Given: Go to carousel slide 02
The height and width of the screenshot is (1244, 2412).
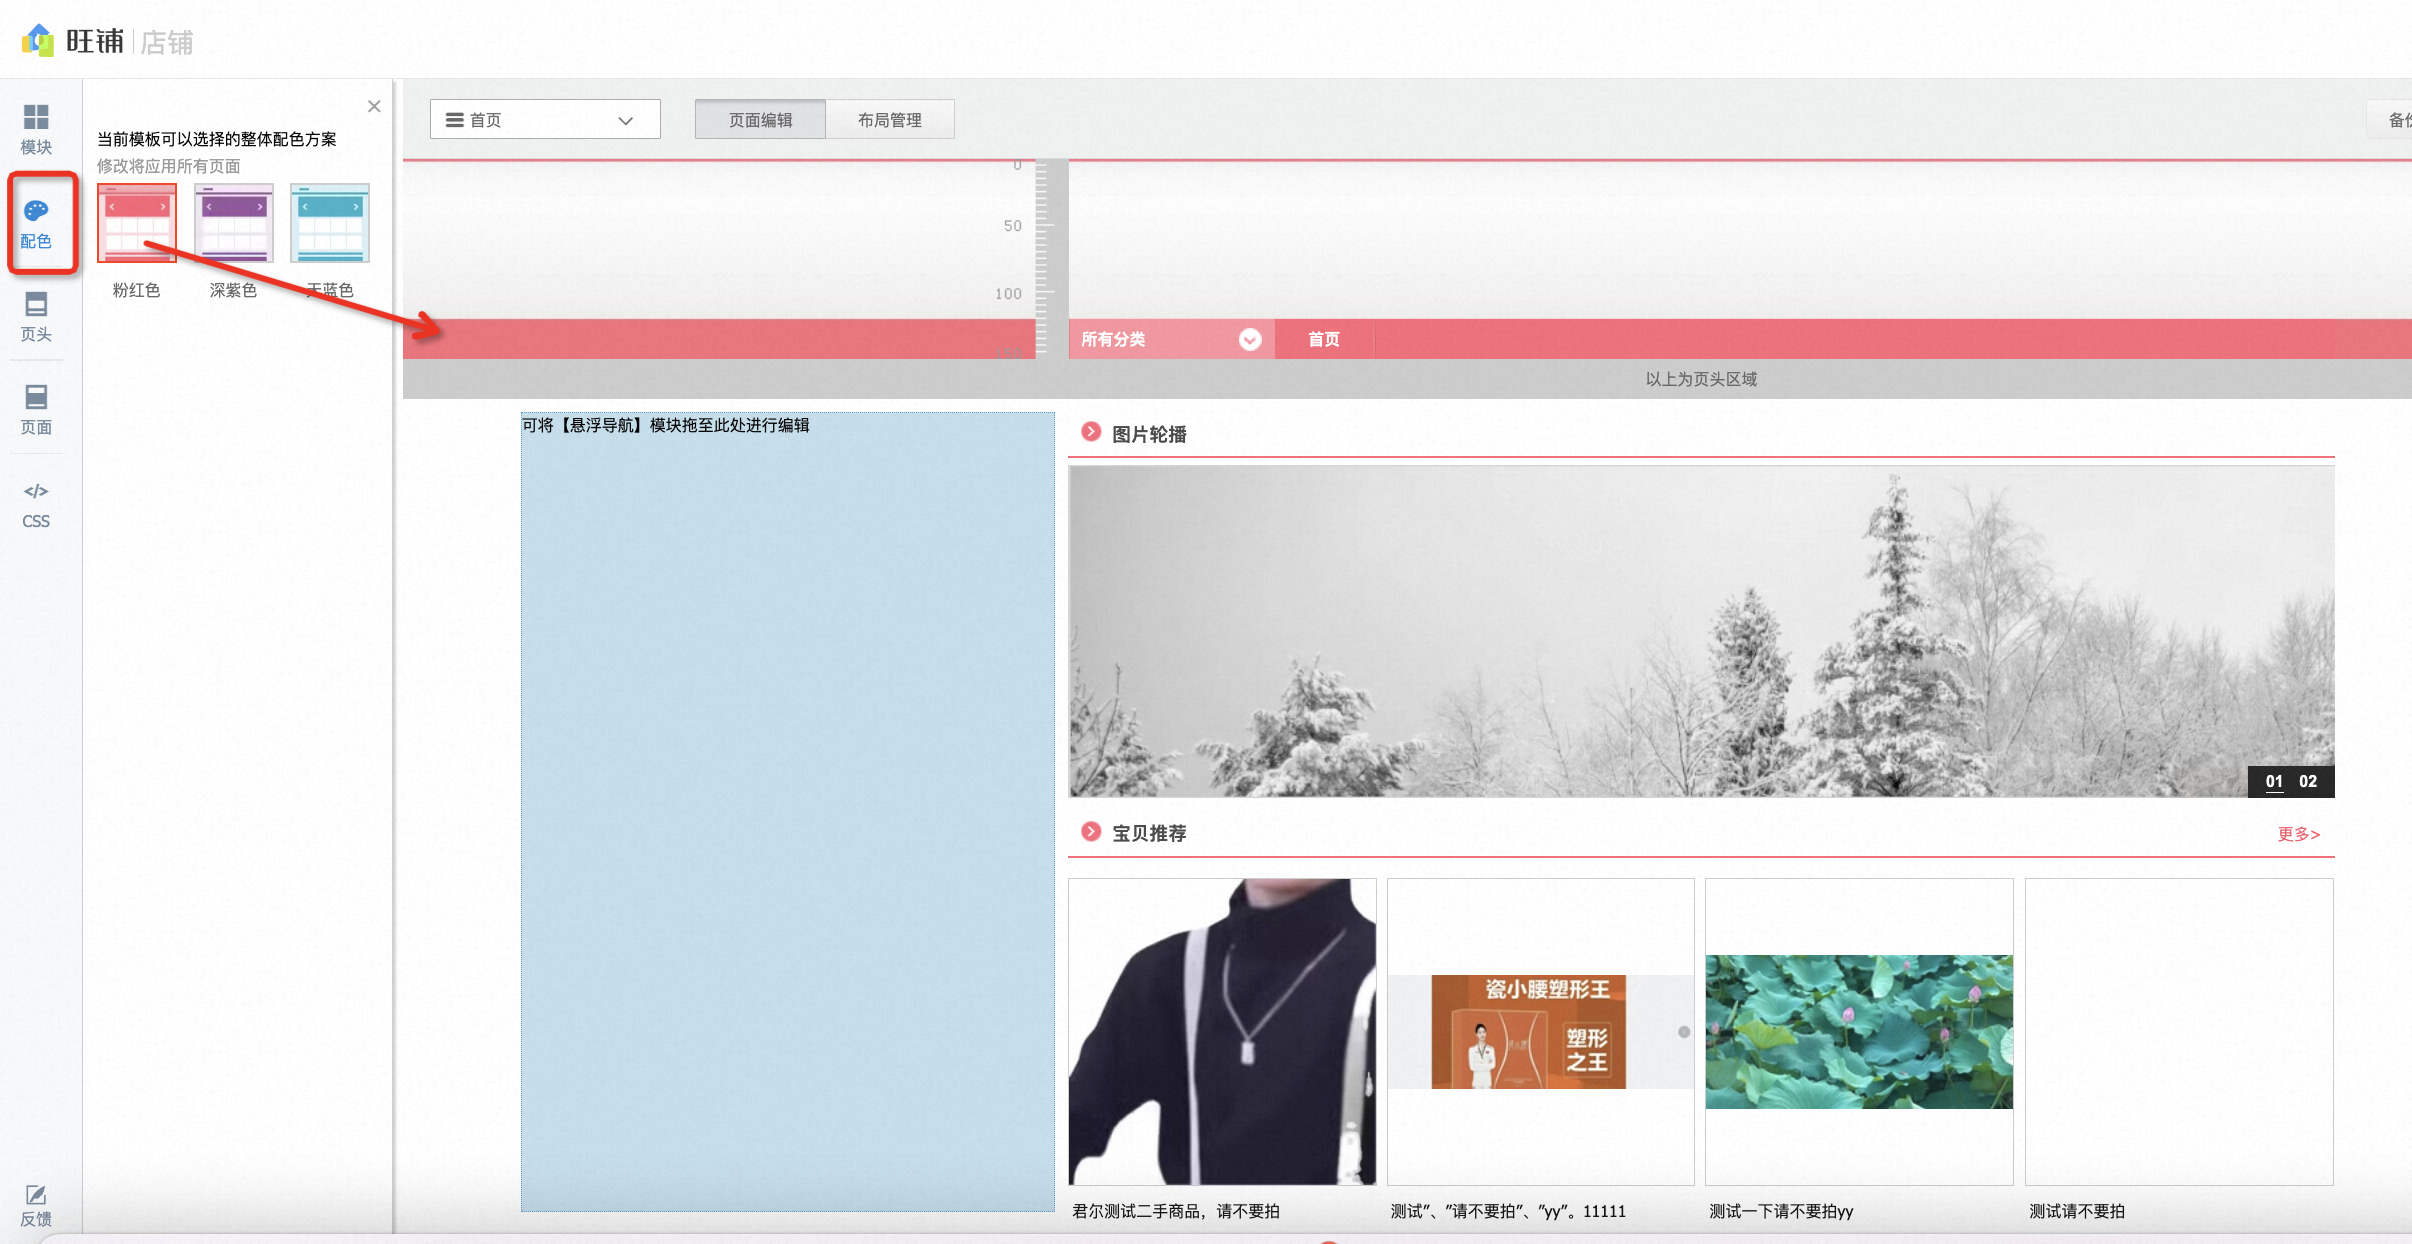Looking at the screenshot, I should tap(2308, 782).
